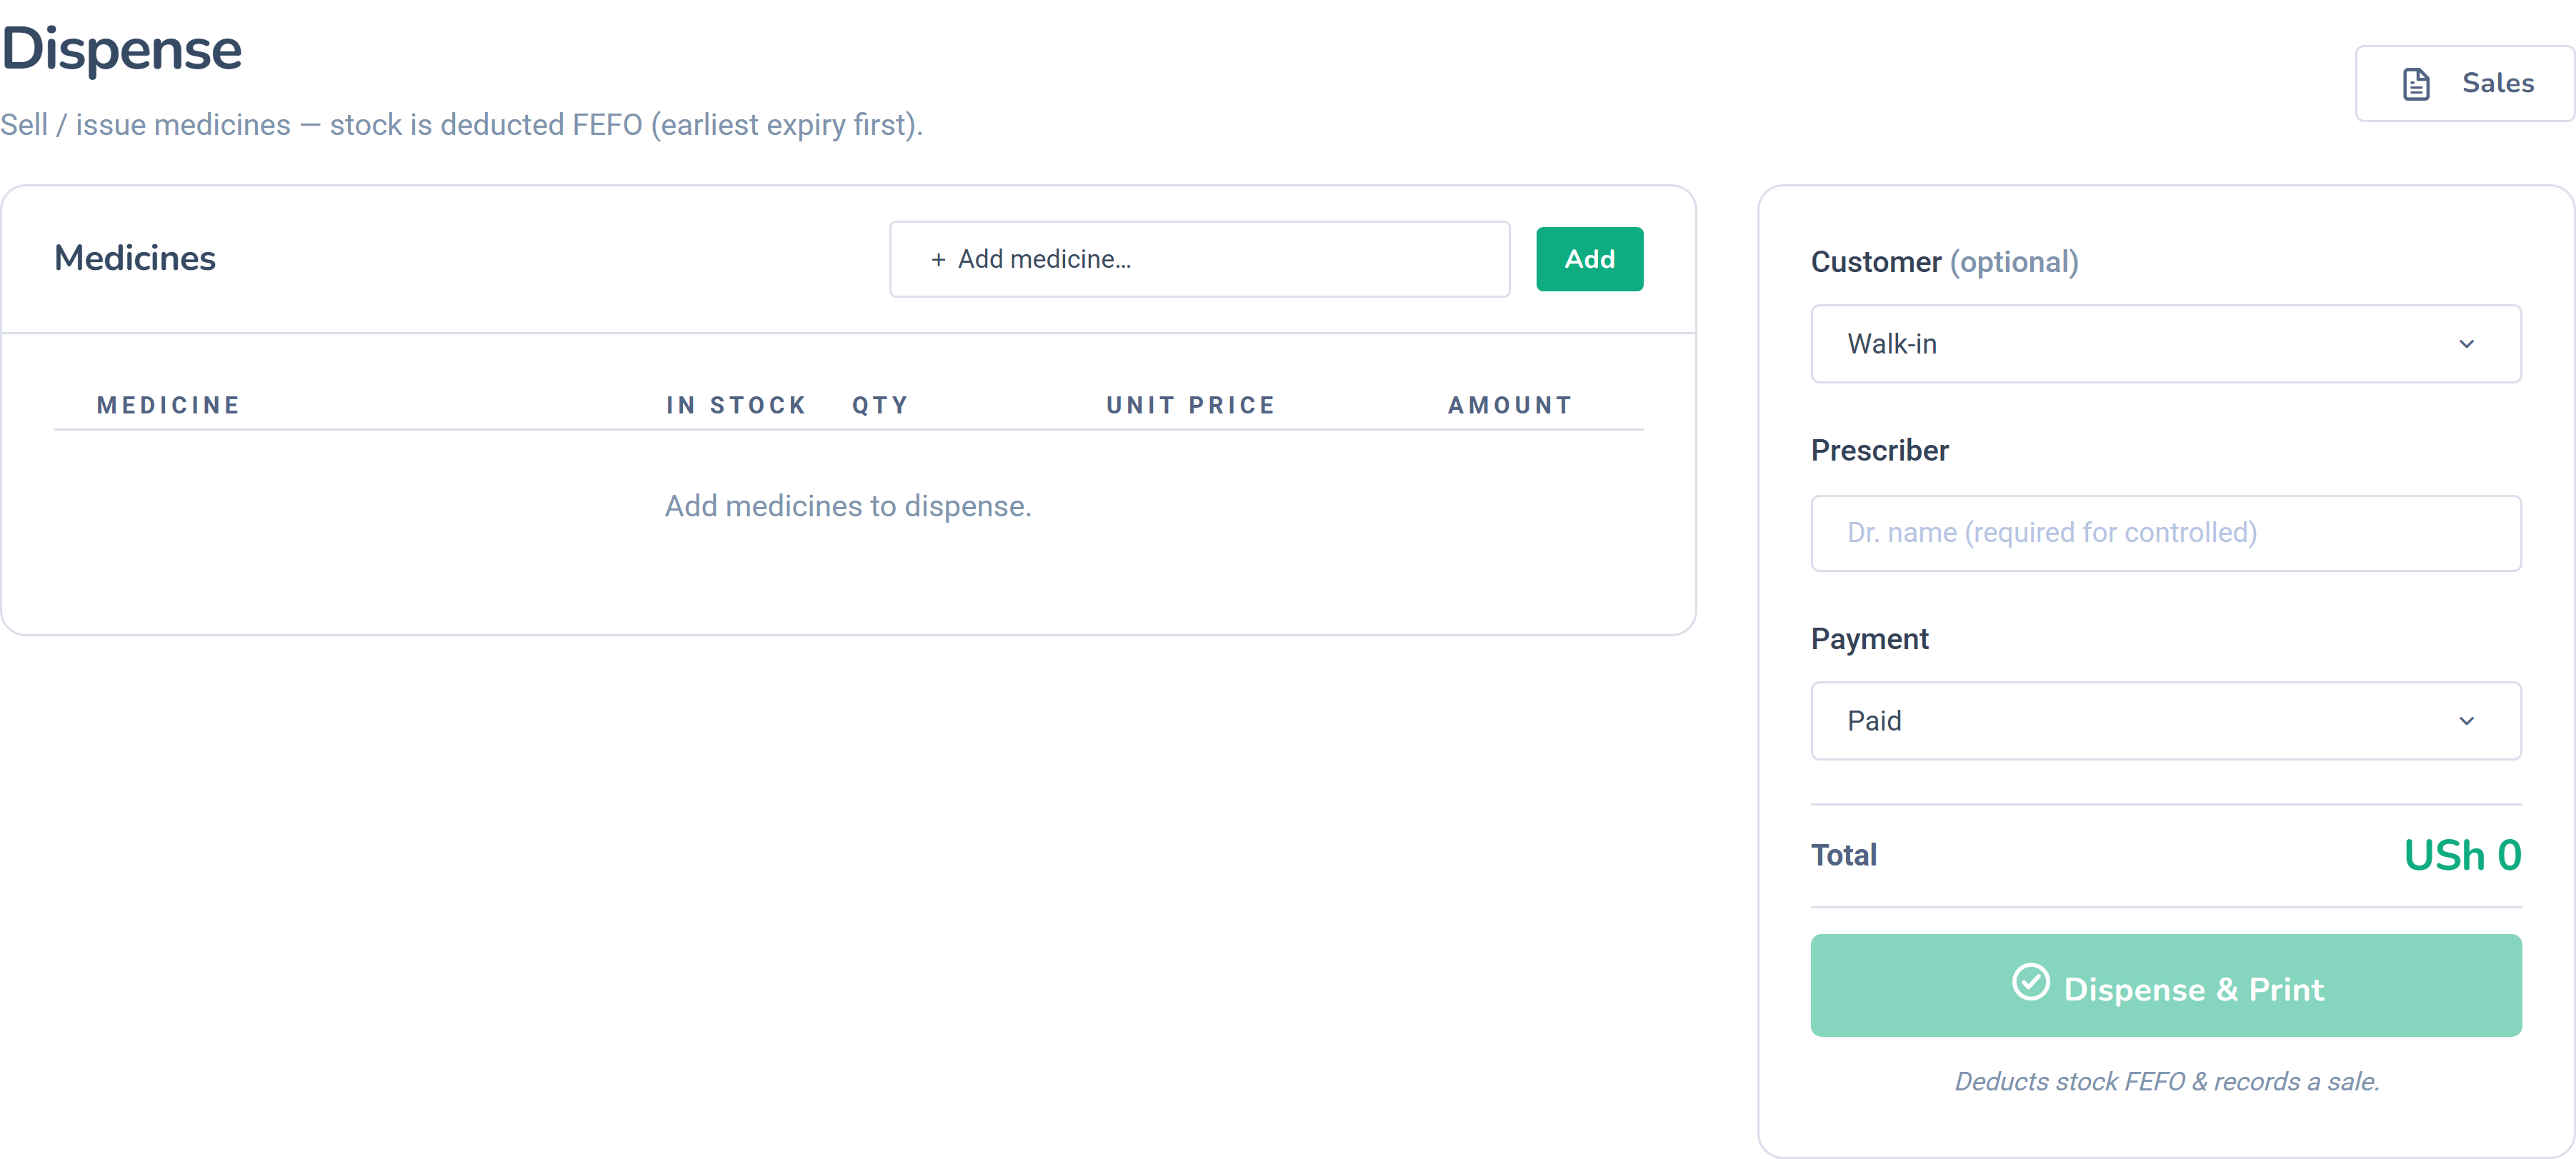Click the Medicines panel title
Viewport: 2576px width, 1159px height.
point(135,258)
